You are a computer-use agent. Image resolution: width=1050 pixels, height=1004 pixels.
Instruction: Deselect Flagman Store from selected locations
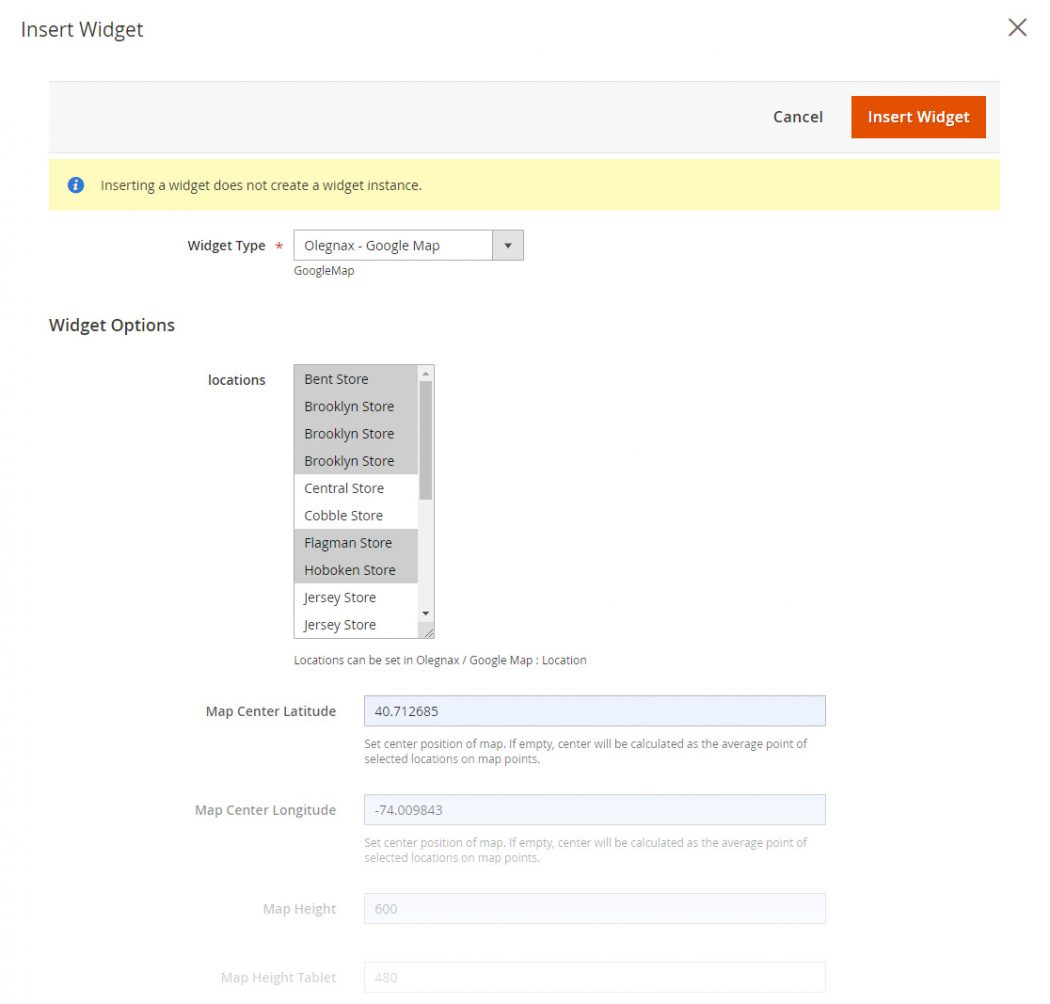(347, 542)
